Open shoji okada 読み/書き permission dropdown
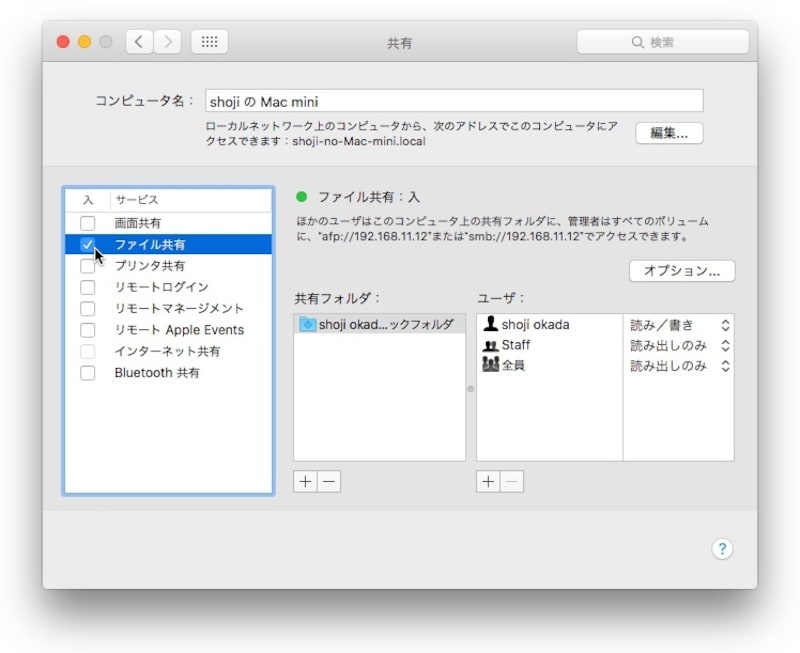 725,325
